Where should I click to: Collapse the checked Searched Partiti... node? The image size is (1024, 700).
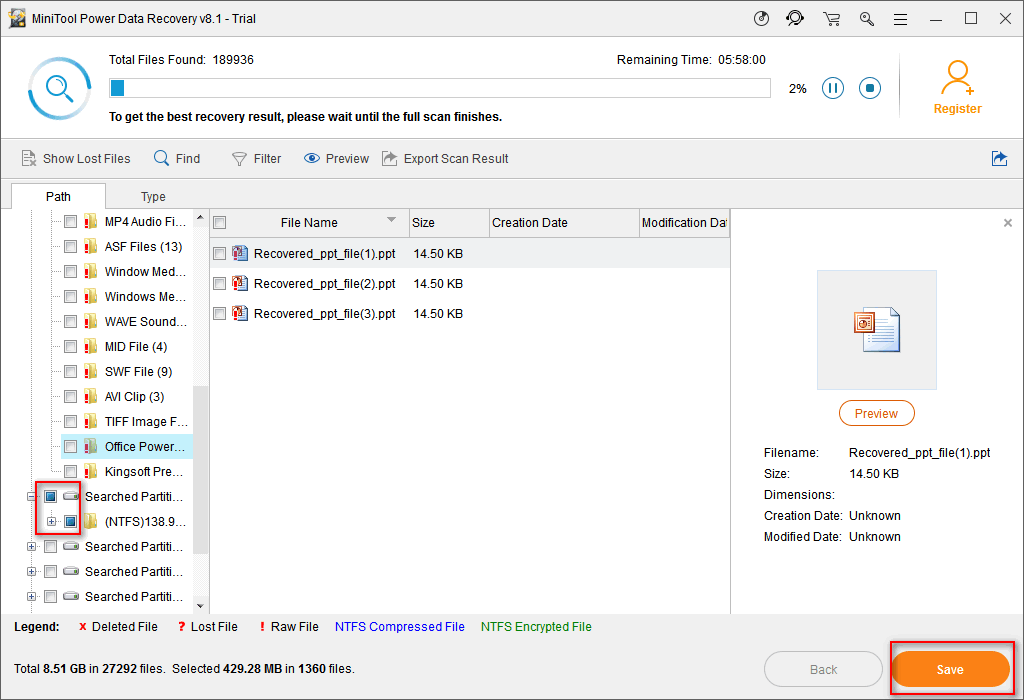tap(31, 496)
